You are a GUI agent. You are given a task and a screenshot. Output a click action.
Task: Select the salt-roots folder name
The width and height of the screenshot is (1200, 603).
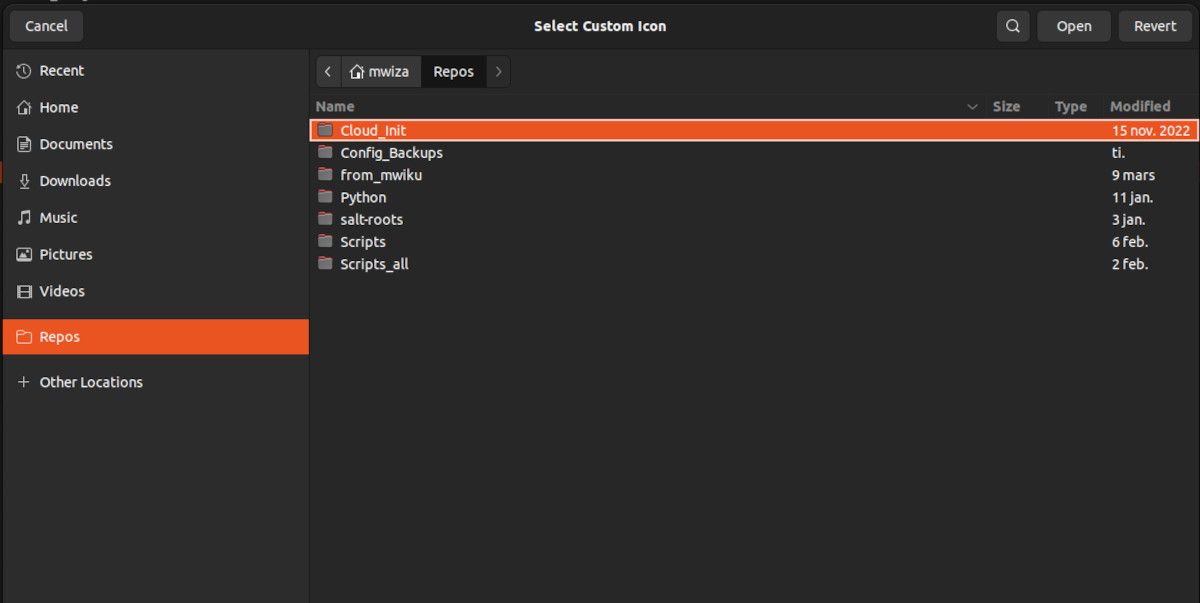[371, 219]
